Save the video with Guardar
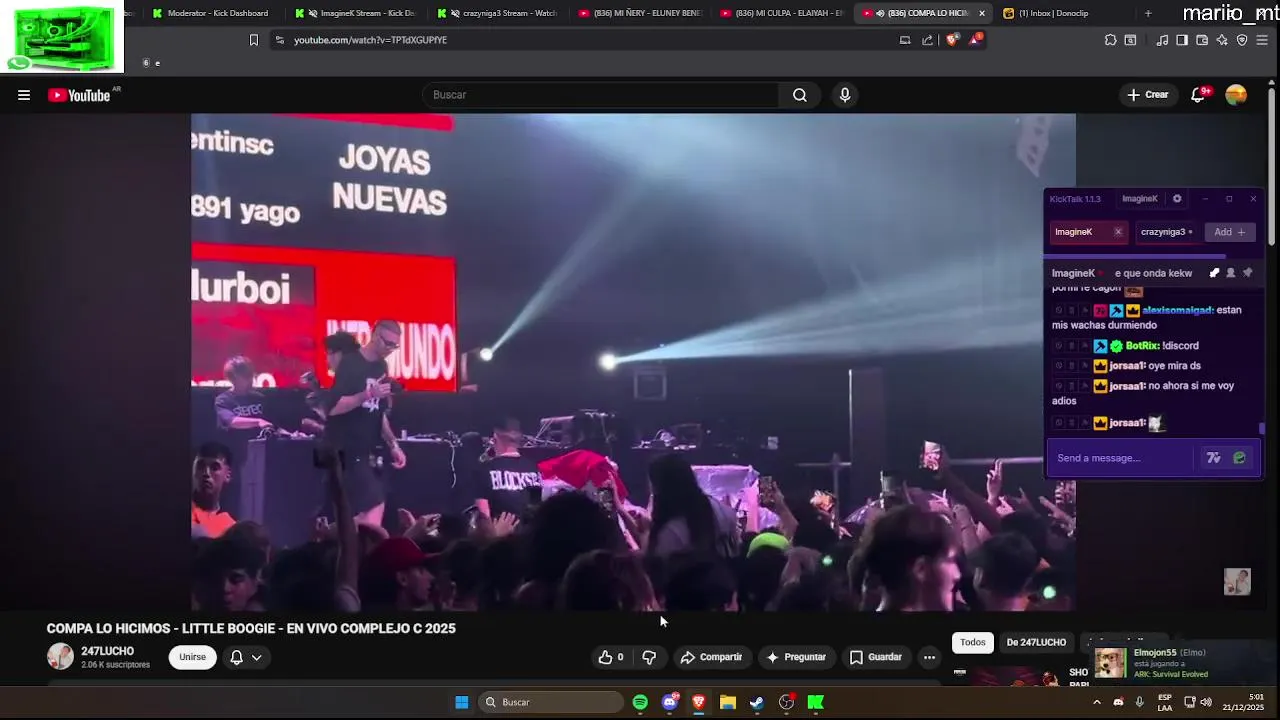 tap(876, 657)
